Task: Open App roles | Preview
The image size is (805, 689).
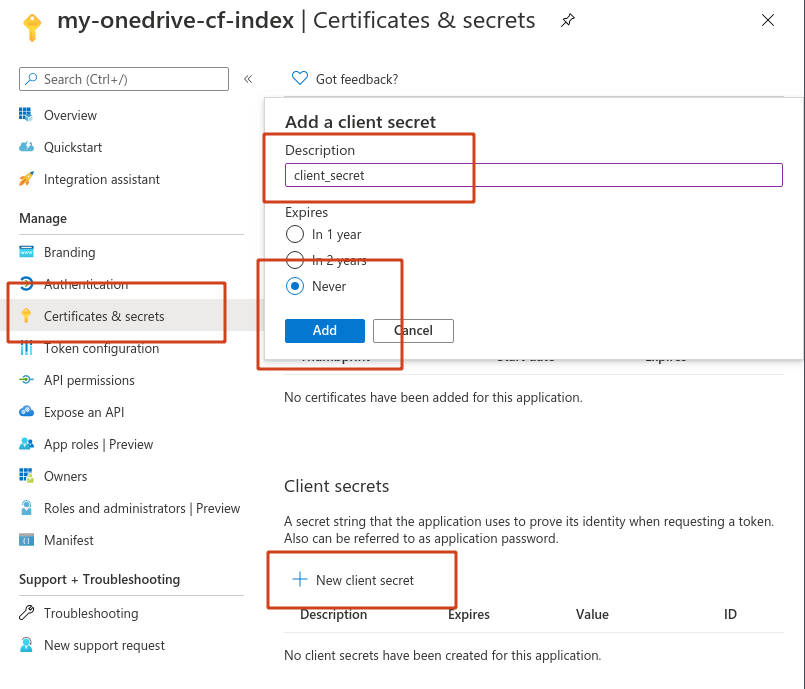Action: pyautogui.click(x=99, y=445)
